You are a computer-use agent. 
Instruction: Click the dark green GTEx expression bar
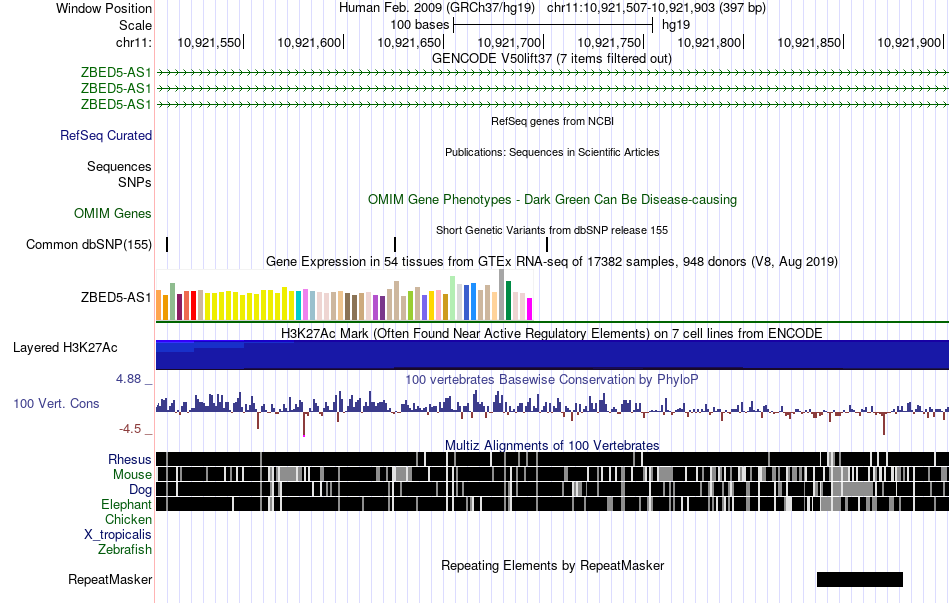pos(509,301)
